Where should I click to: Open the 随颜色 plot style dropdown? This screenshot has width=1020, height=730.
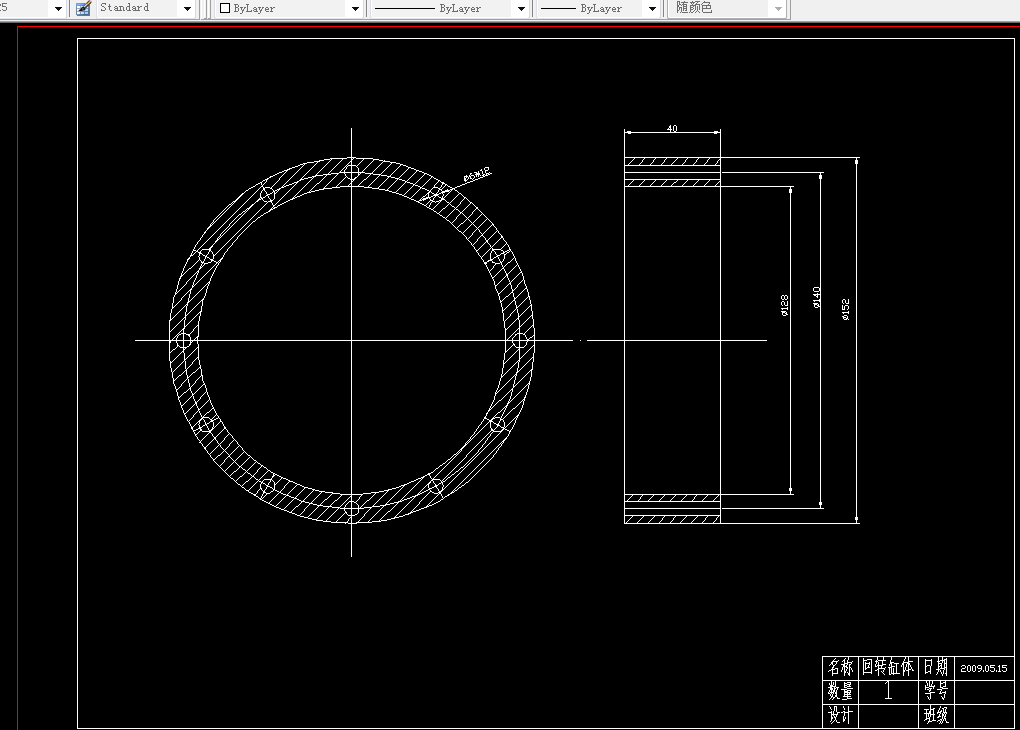pyautogui.click(x=778, y=8)
